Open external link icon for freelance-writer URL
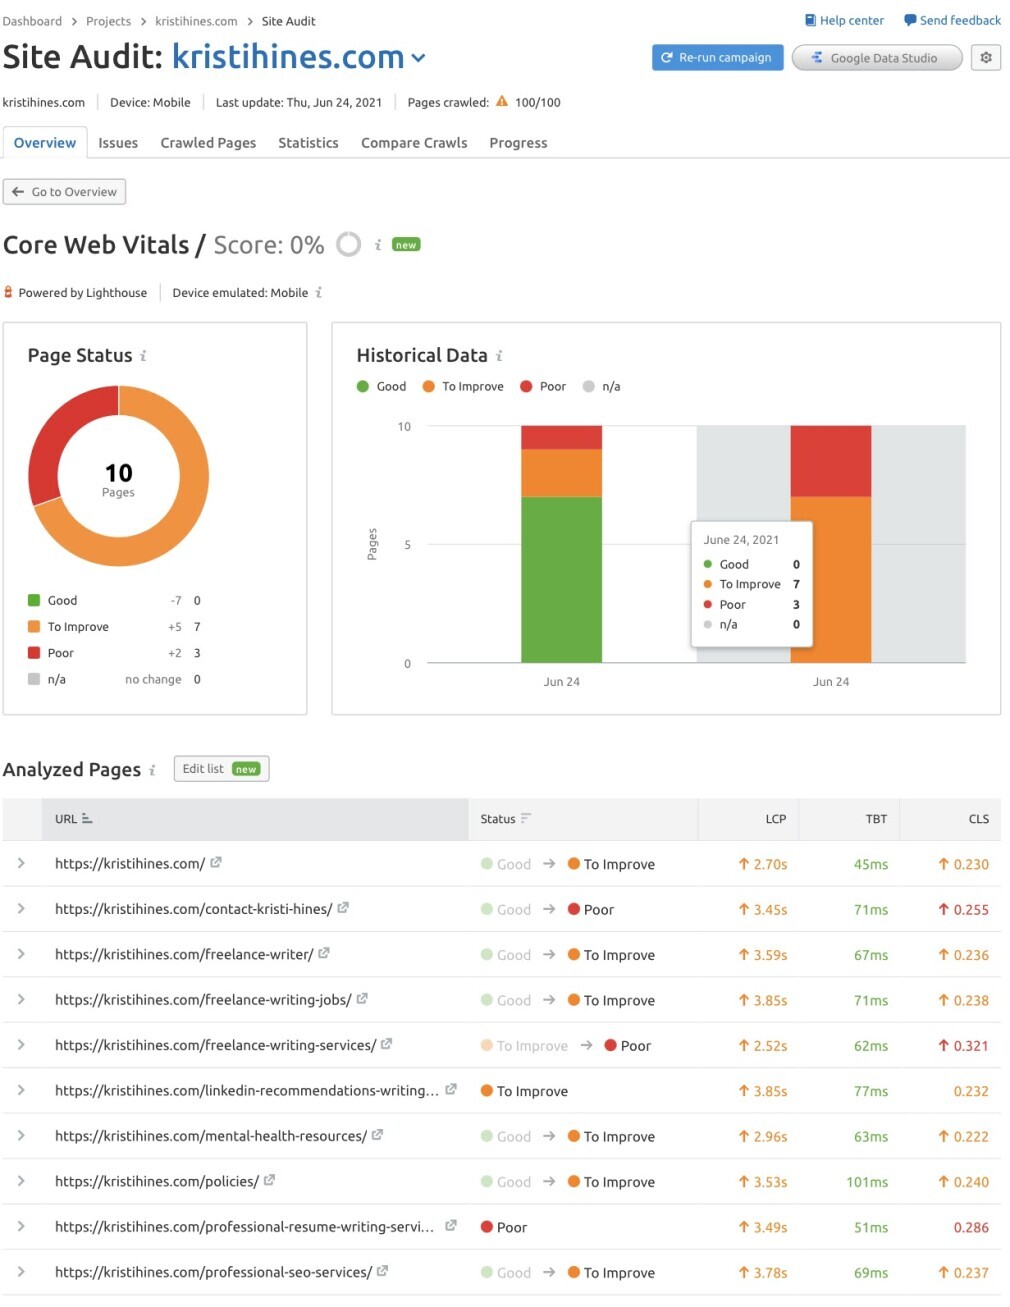The width and height of the screenshot is (1010, 1307). click(x=324, y=954)
